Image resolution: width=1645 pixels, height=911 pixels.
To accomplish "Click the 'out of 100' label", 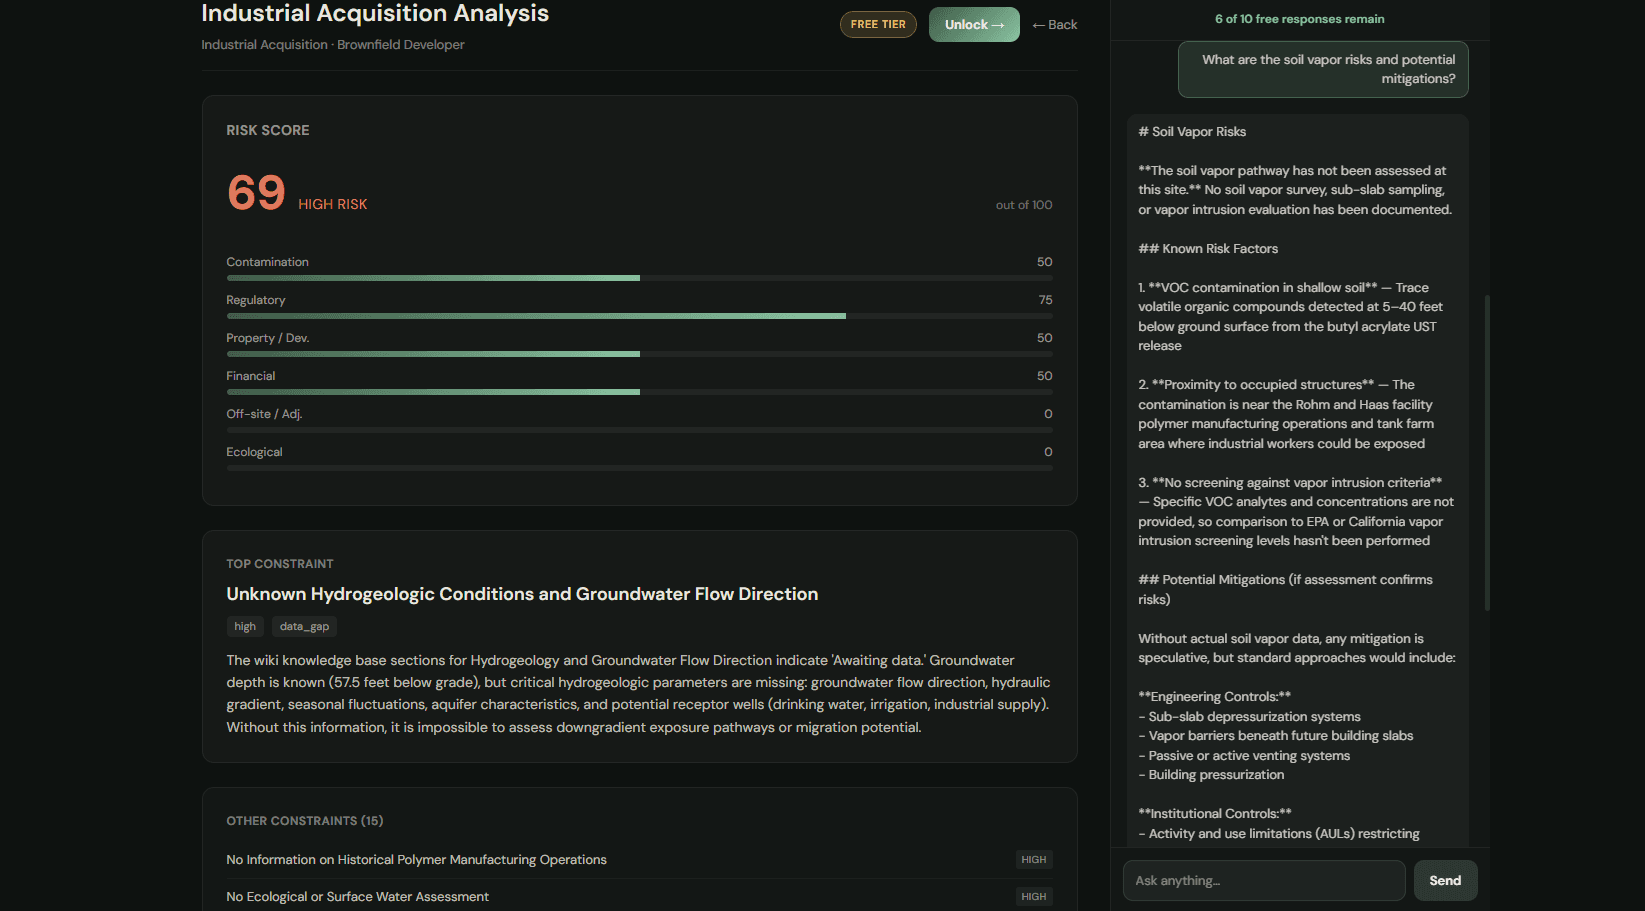I will tap(1024, 205).
